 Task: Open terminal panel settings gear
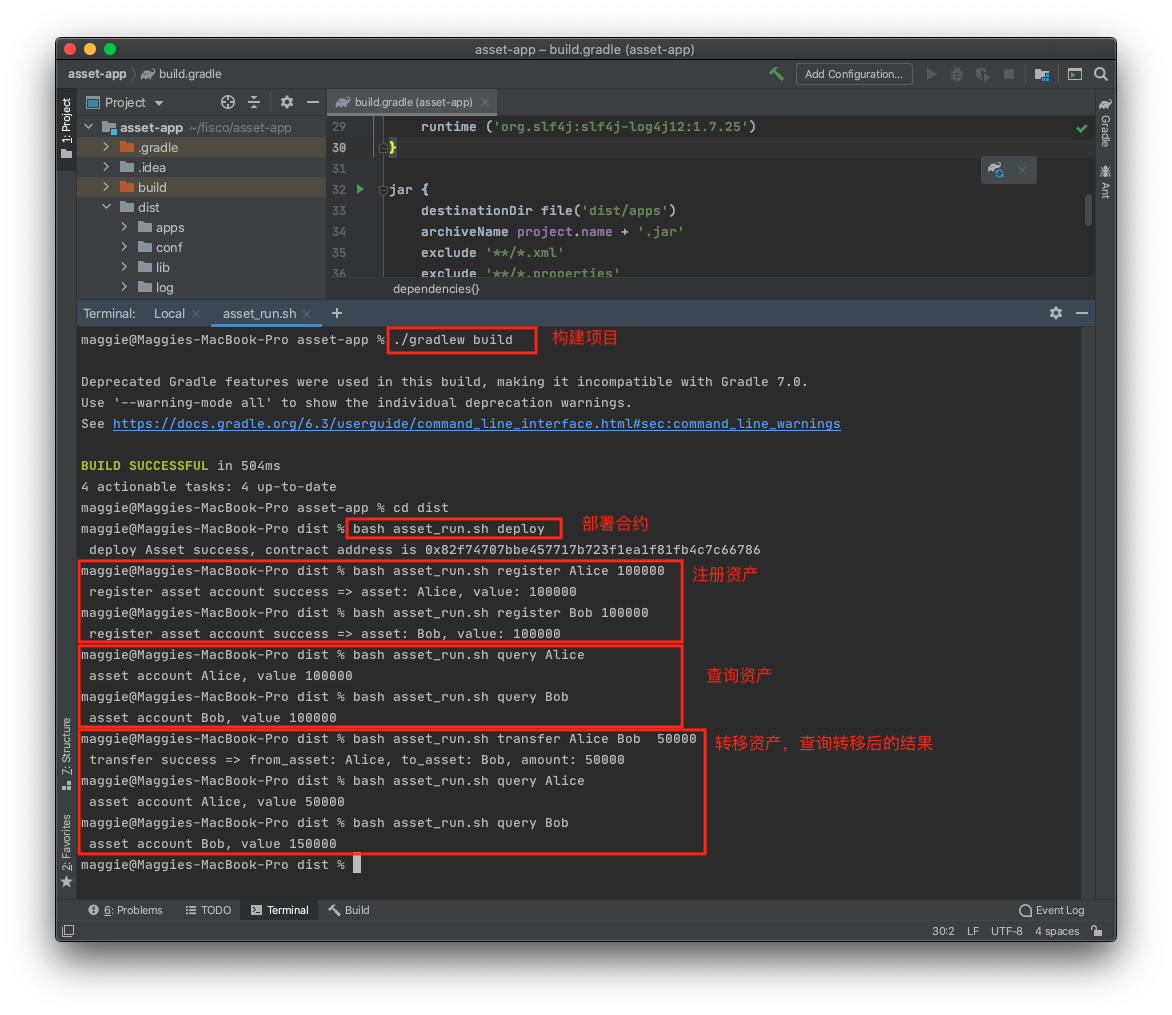click(1055, 313)
